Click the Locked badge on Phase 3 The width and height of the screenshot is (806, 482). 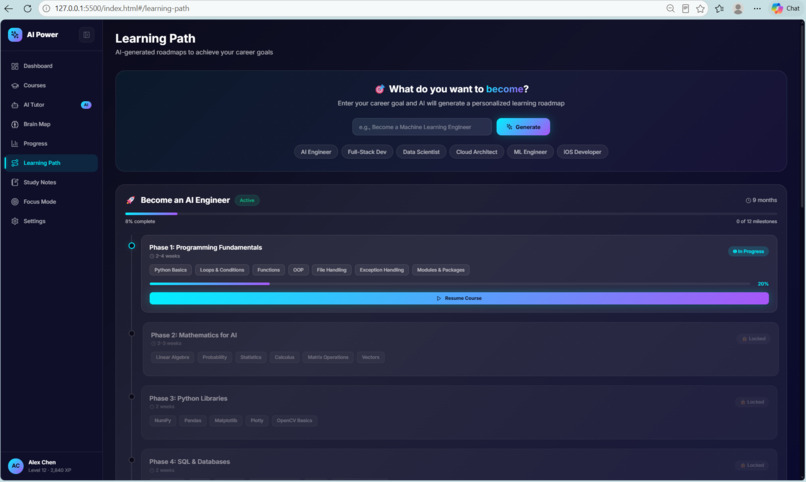[x=753, y=402]
